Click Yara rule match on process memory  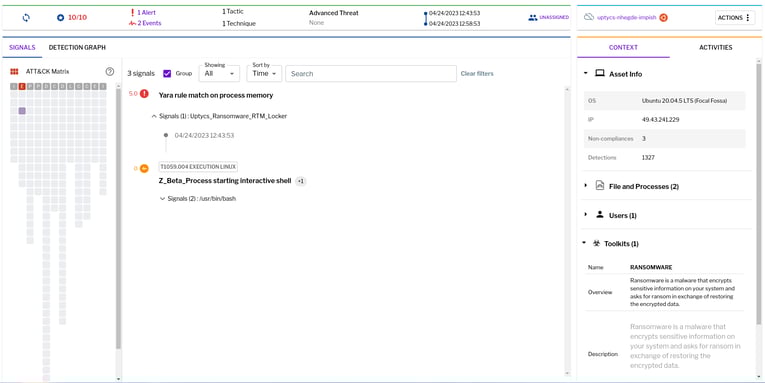click(216, 95)
